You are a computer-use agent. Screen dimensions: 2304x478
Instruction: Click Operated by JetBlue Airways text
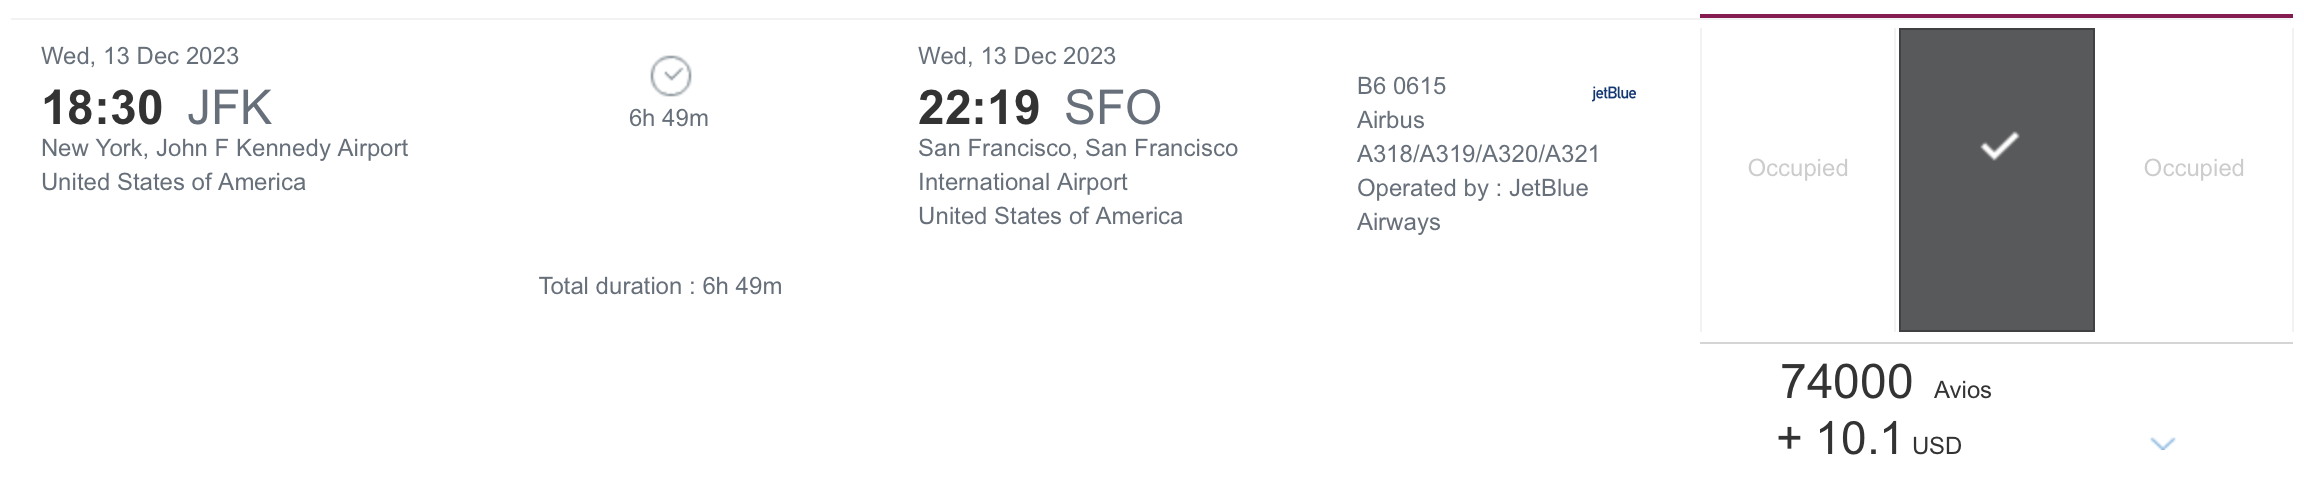tap(1472, 205)
